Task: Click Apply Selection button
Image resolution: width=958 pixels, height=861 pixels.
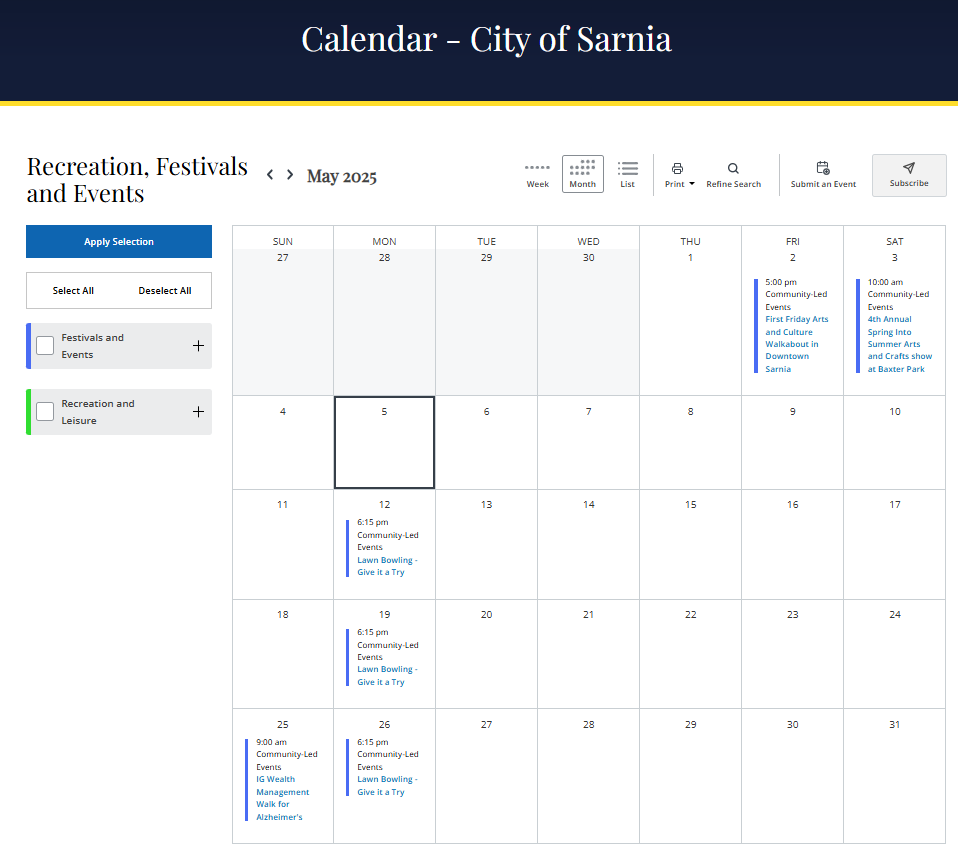Action: 119,241
